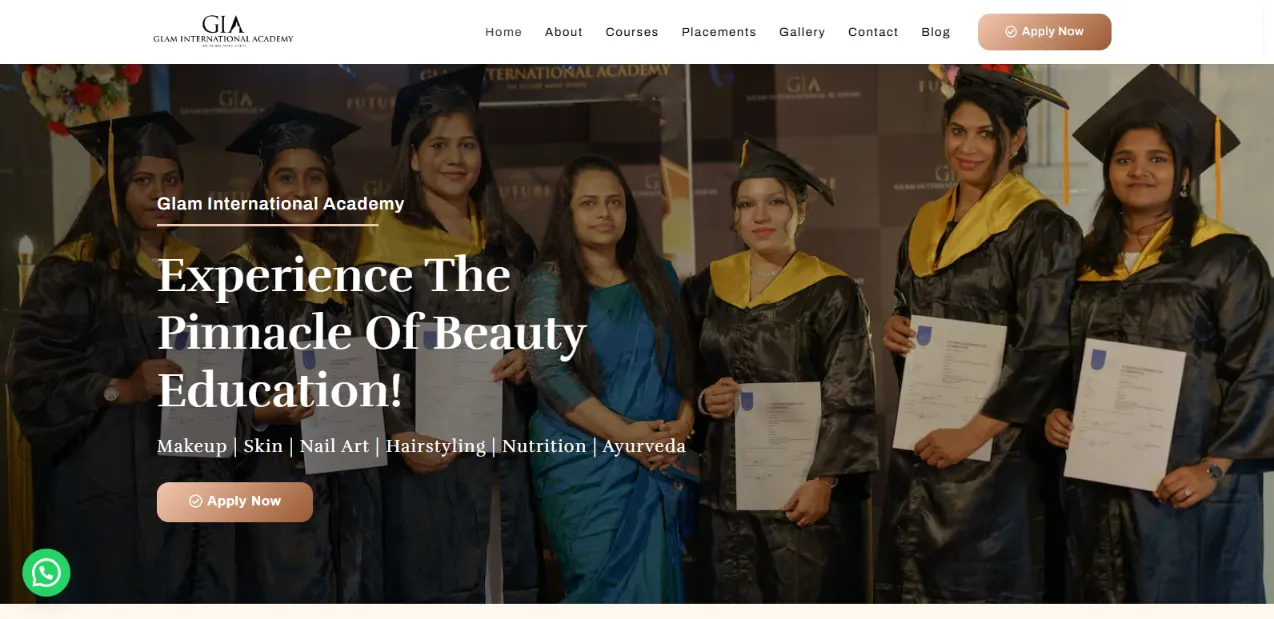View the Gallery page from navbar
The image size is (1274, 619).
click(802, 32)
